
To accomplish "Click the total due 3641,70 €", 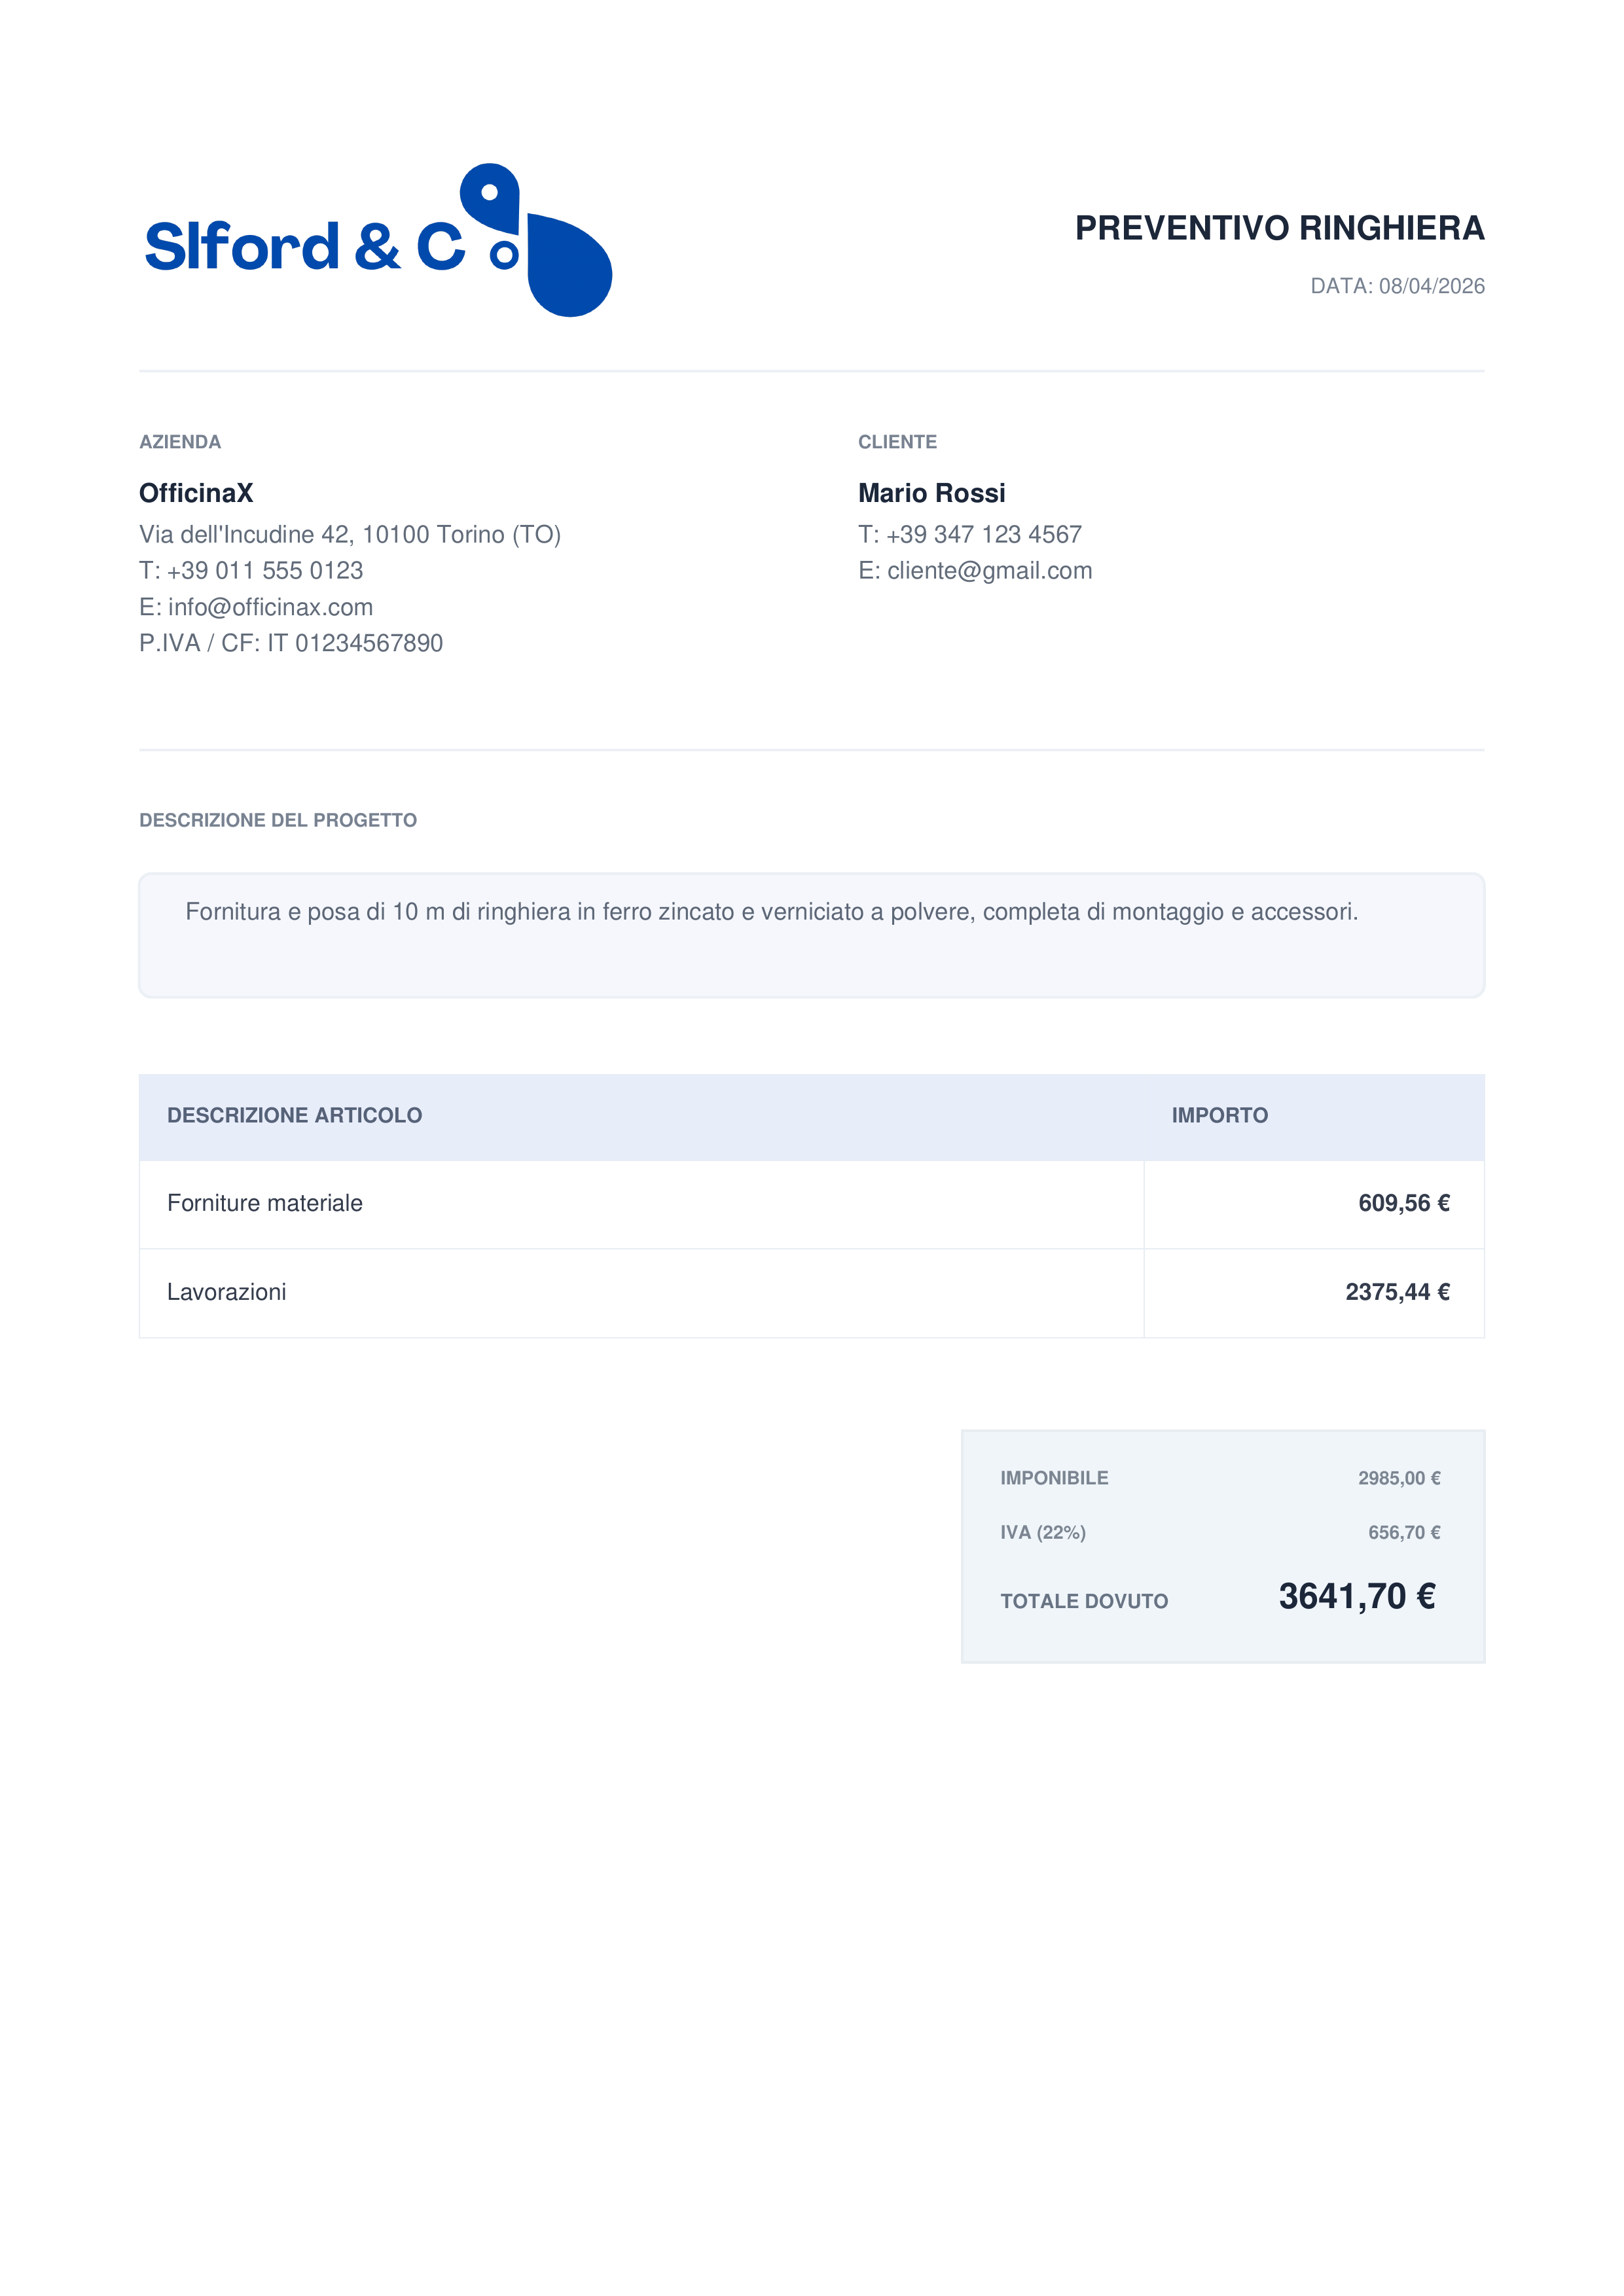I will coord(1356,1597).
